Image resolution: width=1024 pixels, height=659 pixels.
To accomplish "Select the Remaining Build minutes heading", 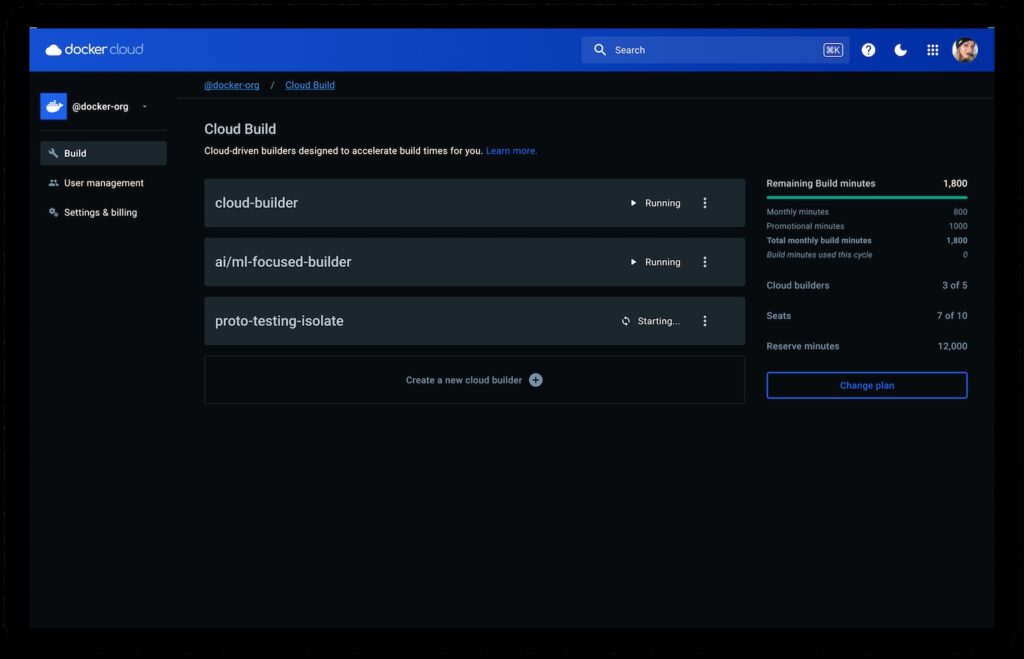I will (821, 184).
